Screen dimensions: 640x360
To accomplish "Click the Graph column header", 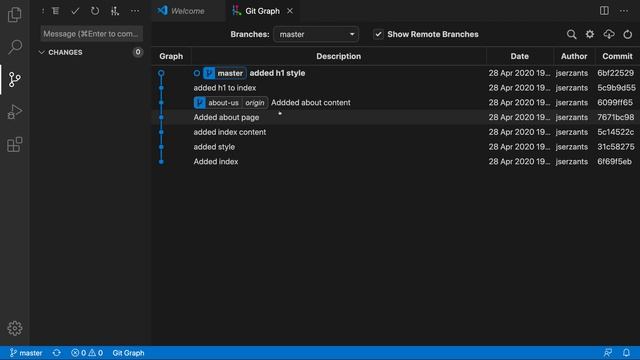I will point(171,56).
